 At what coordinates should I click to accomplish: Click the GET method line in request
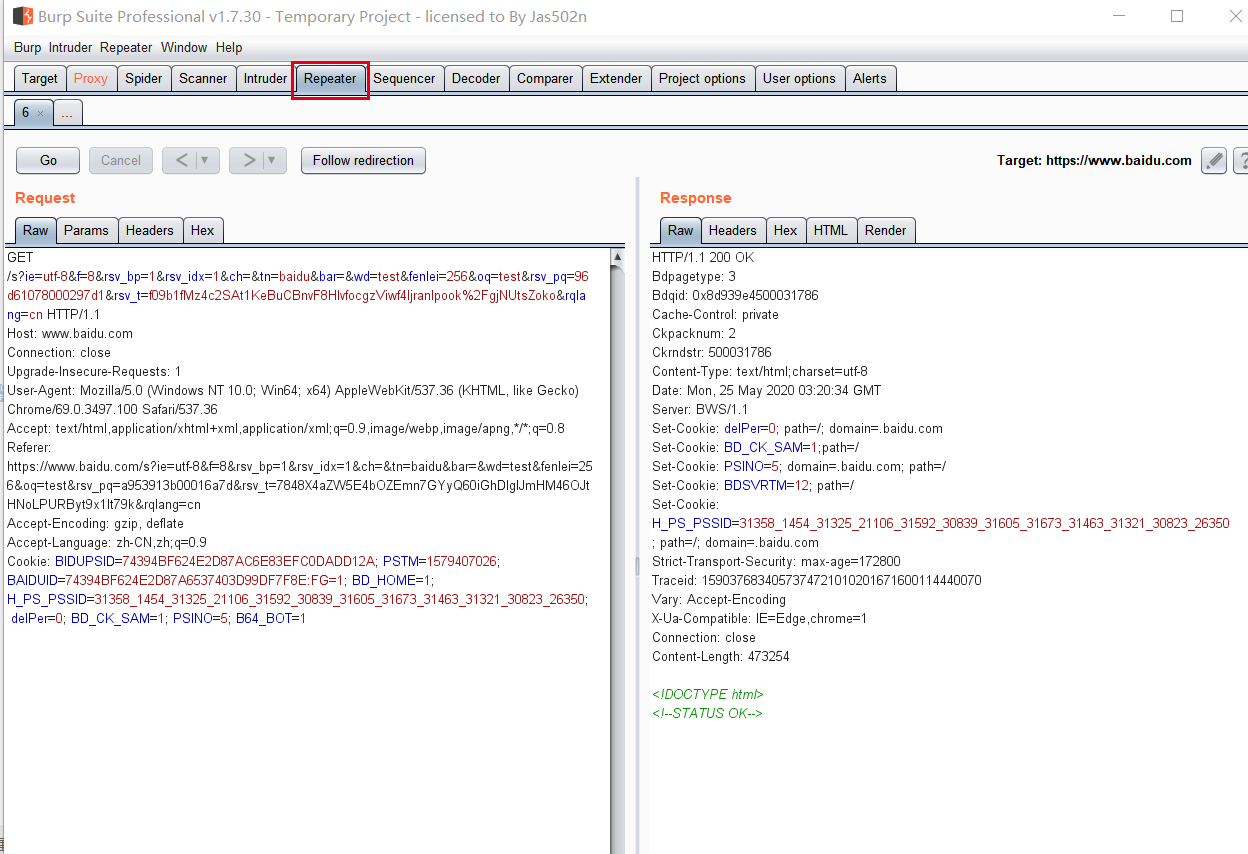point(20,257)
